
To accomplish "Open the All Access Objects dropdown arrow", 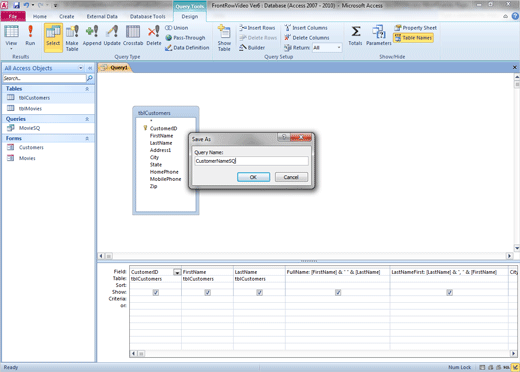I will 81,68.
